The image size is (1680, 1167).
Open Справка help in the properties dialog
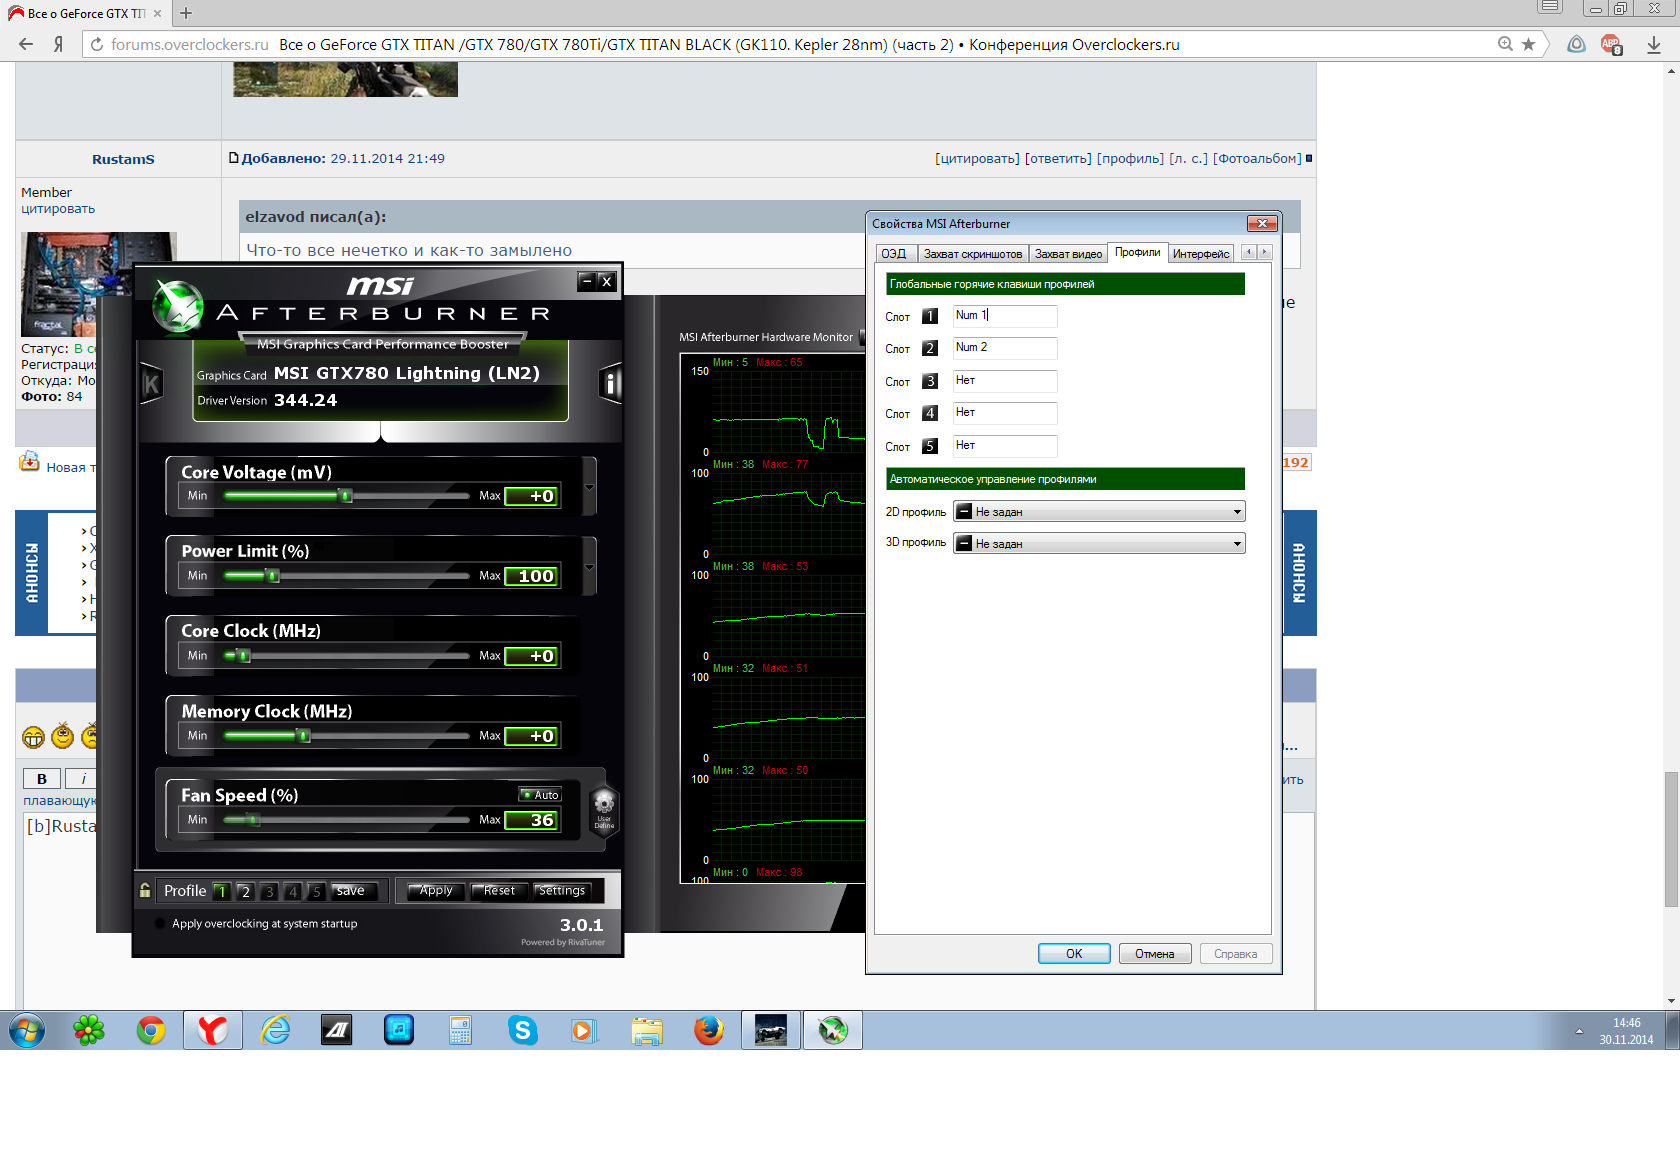coord(1236,954)
